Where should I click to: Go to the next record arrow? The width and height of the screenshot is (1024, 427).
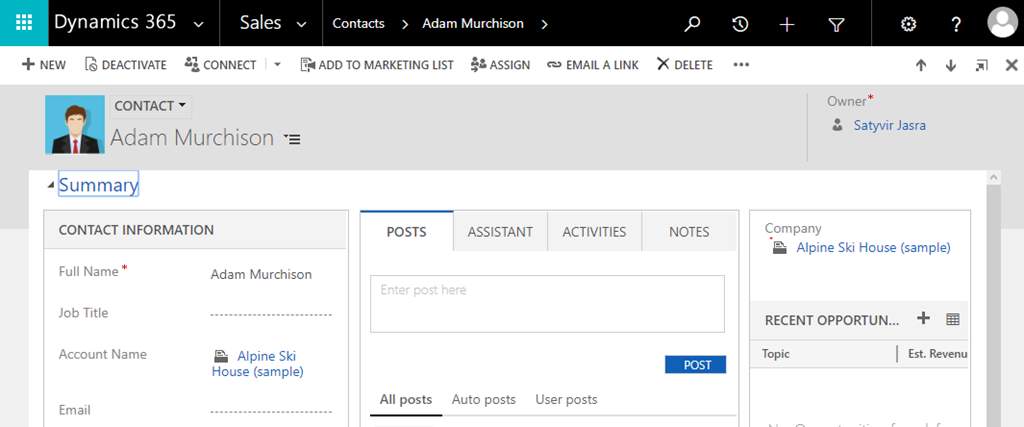[951, 65]
